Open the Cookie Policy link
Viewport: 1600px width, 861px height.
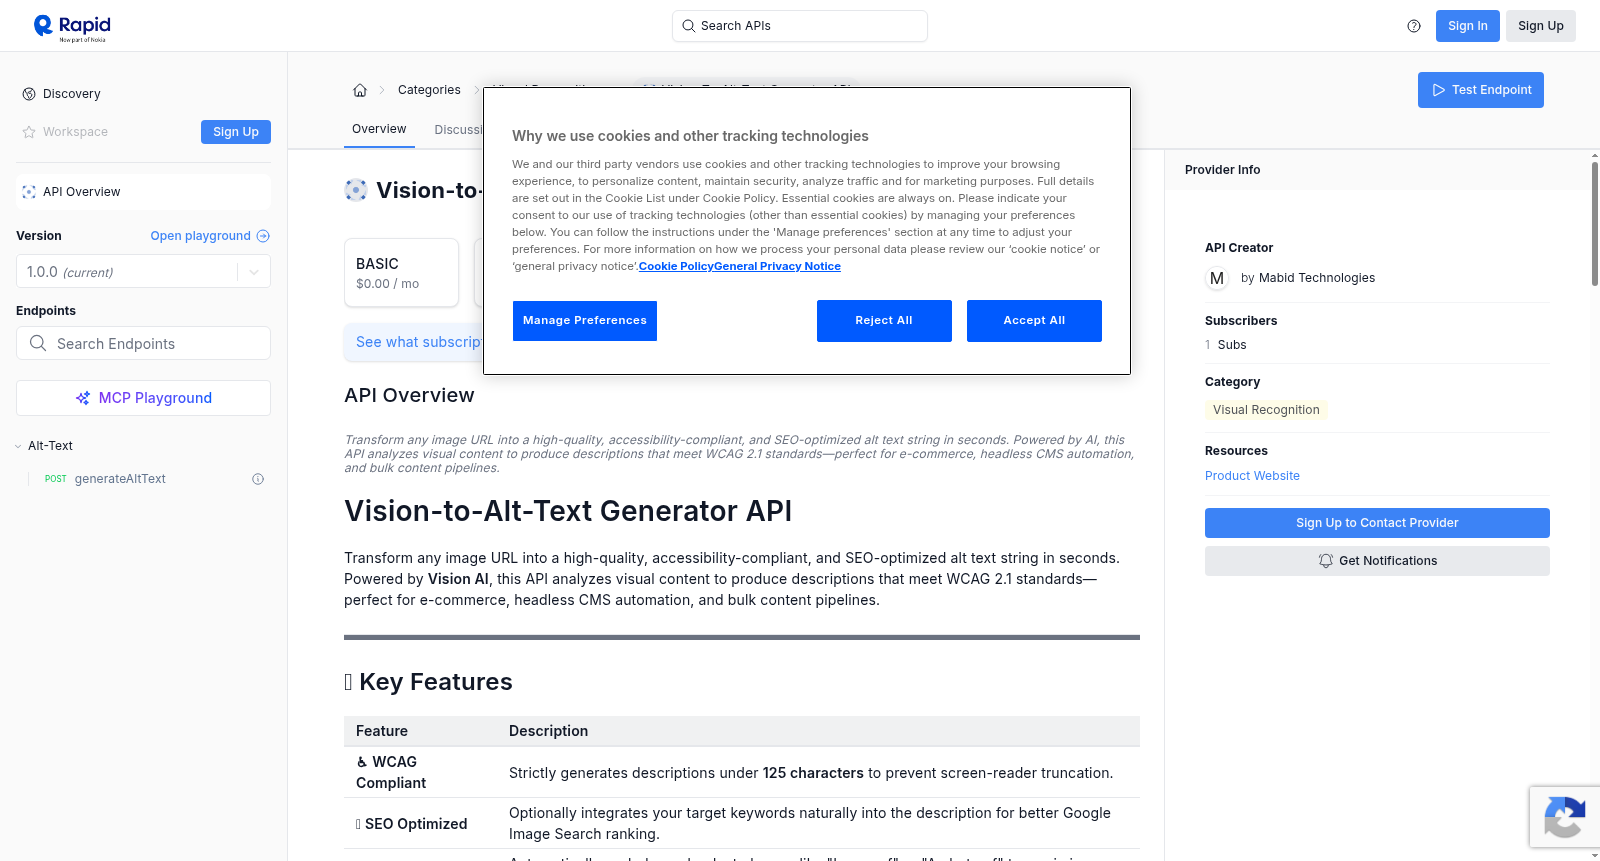coord(676,266)
